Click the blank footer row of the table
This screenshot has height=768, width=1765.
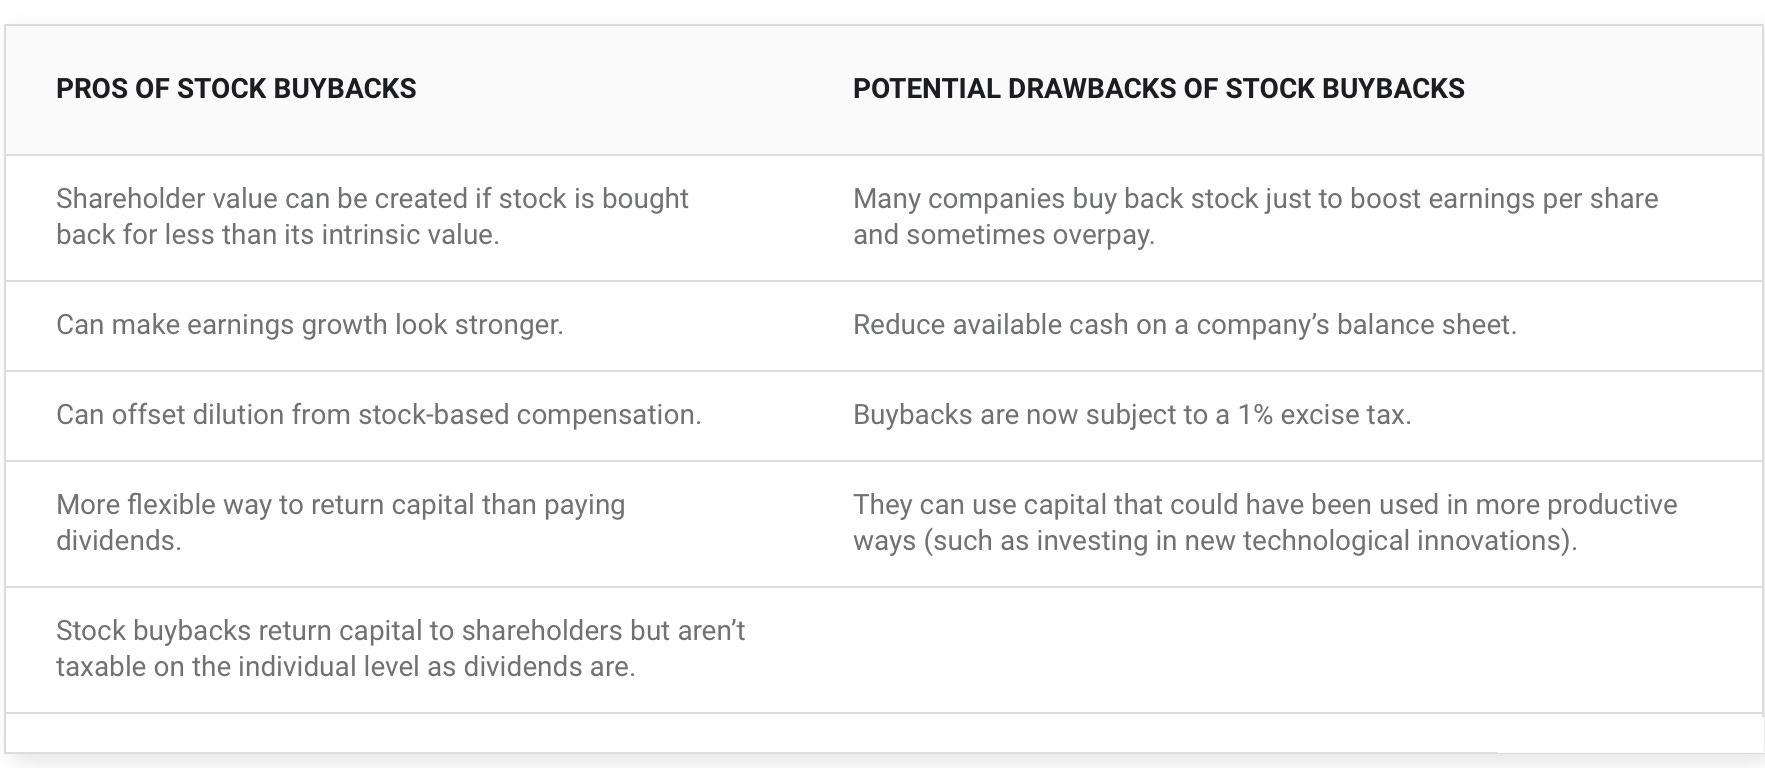click(884, 732)
